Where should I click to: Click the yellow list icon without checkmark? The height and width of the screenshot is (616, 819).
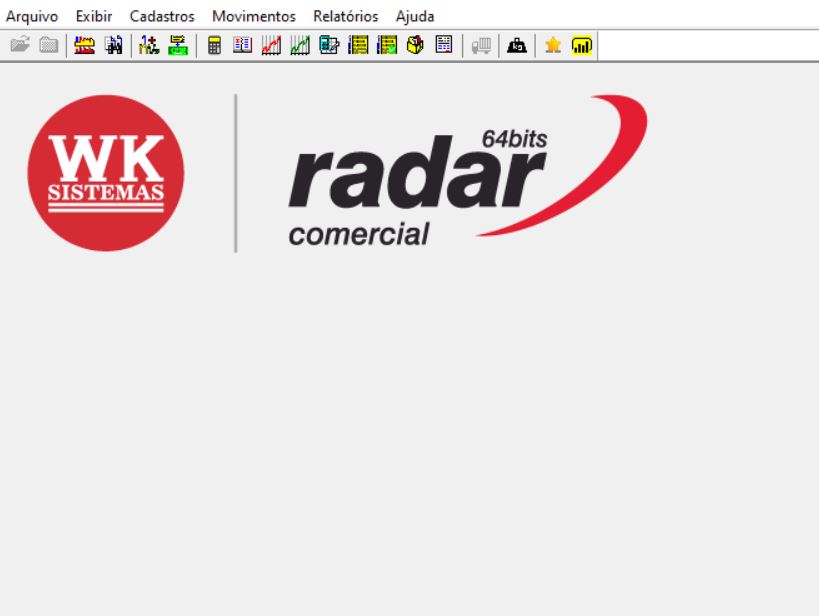[358, 45]
